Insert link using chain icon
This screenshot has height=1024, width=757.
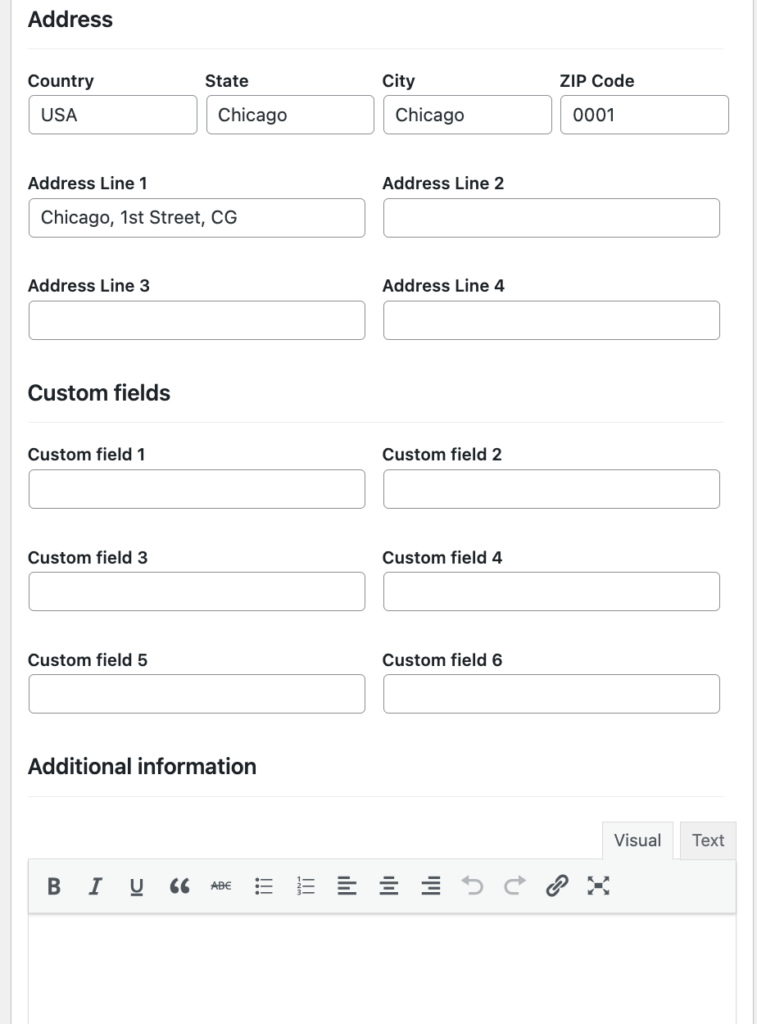coord(556,886)
